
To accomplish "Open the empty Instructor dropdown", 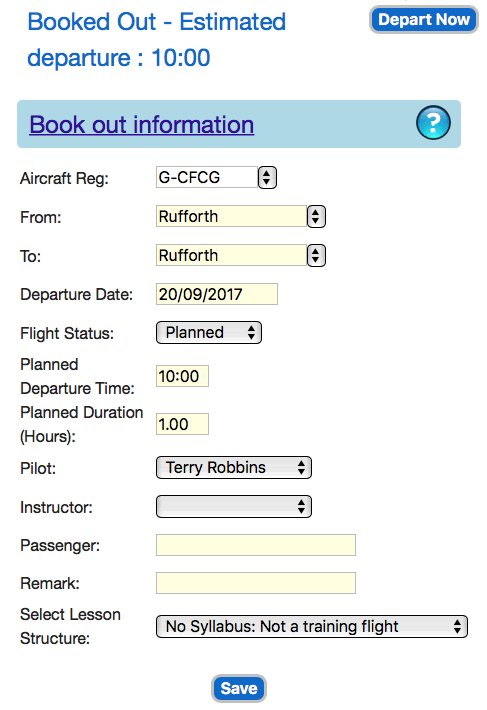I will 234,507.
